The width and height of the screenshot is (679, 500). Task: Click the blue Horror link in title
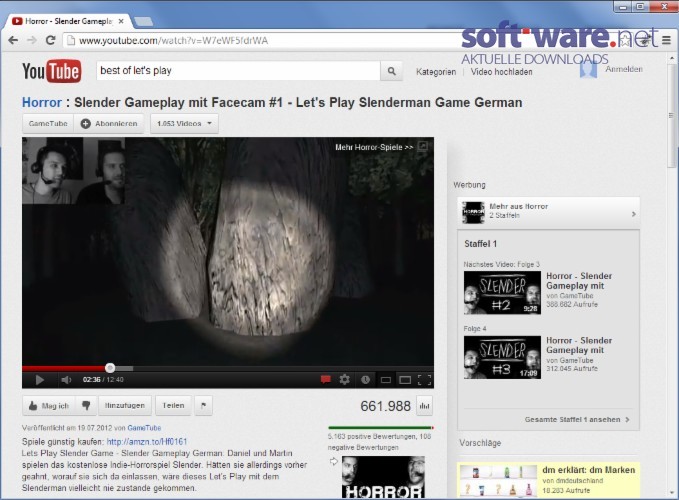pyautogui.click(x=42, y=103)
